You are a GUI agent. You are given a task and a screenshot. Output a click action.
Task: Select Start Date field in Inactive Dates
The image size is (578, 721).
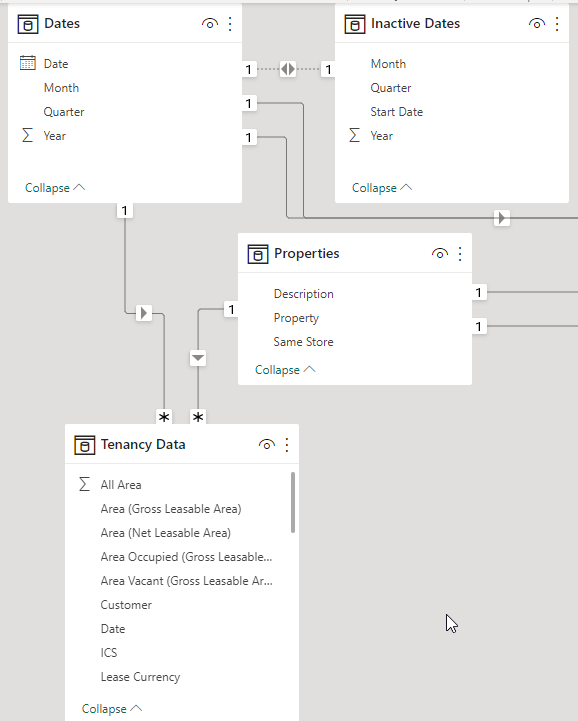pos(396,112)
